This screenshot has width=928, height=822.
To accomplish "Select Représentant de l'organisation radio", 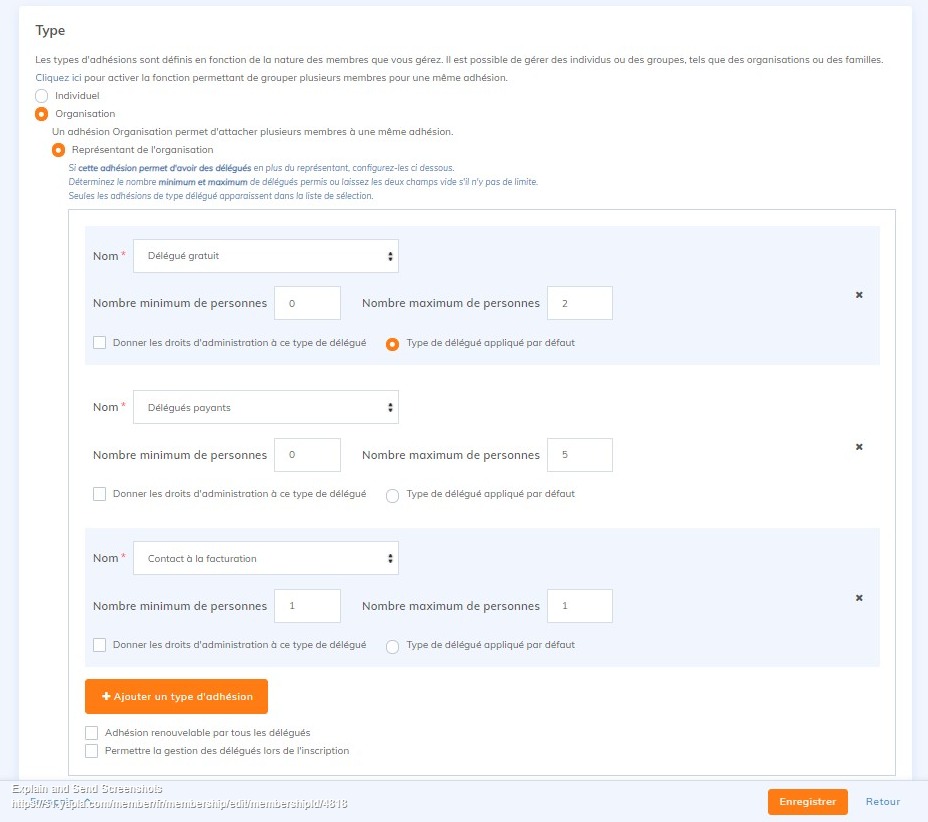I will pyautogui.click(x=59, y=150).
